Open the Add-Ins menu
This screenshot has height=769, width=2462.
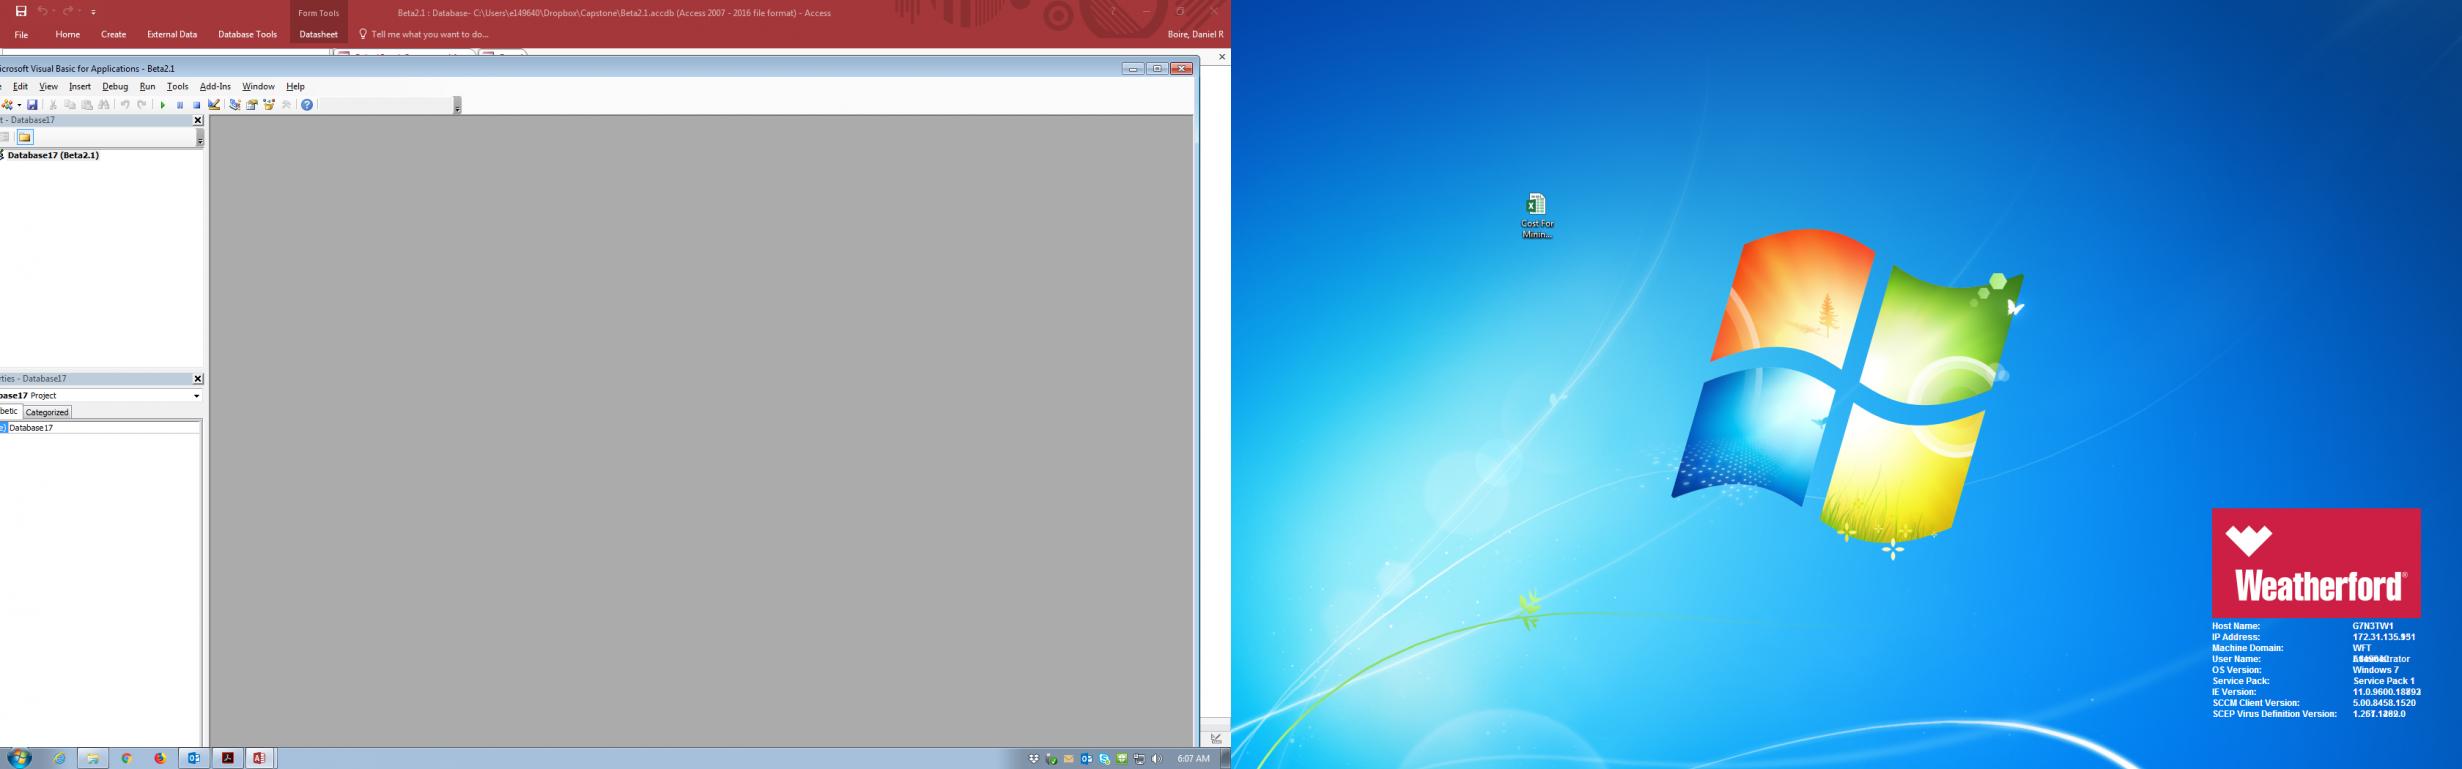(x=215, y=87)
